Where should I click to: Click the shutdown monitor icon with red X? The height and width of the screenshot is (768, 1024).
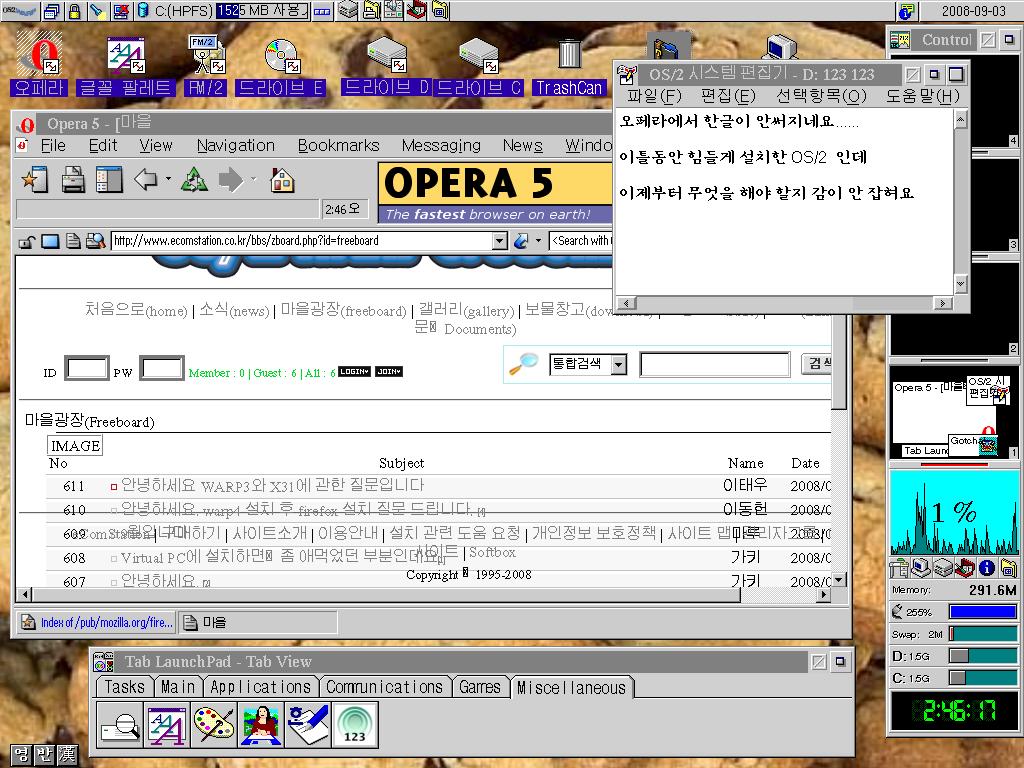(121, 10)
